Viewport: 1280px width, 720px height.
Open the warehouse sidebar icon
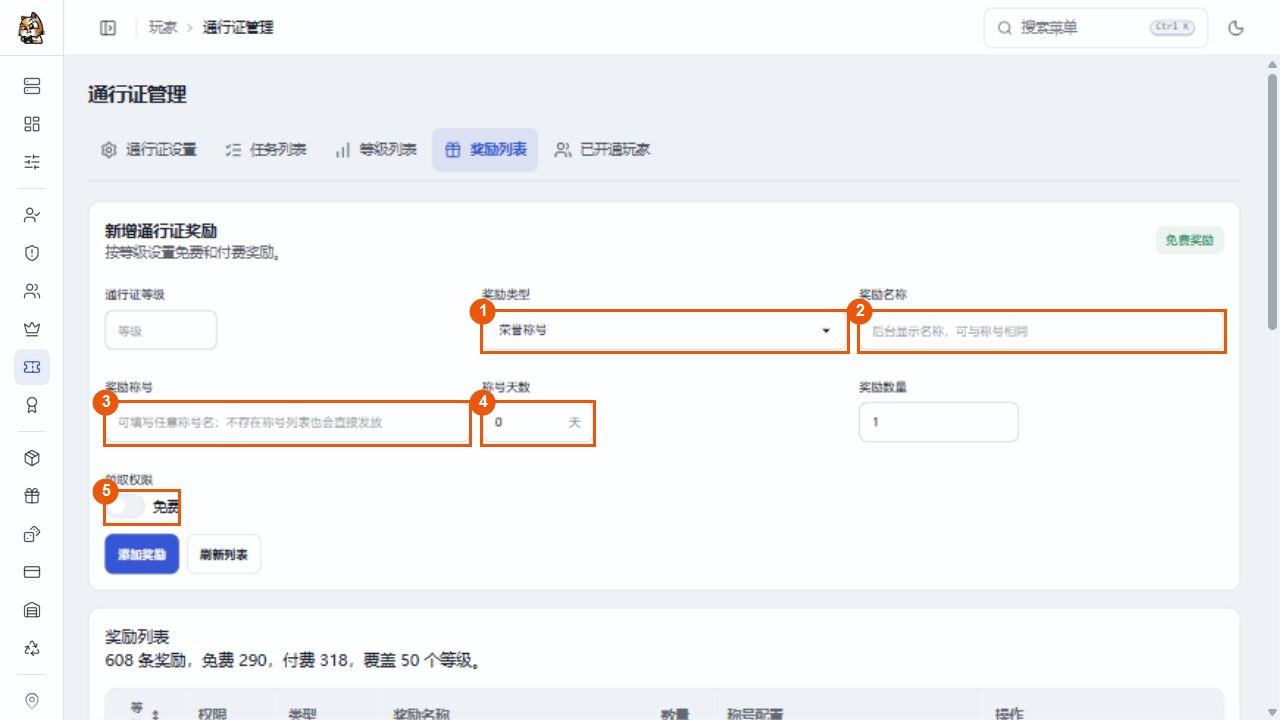click(x=32, y=610)
